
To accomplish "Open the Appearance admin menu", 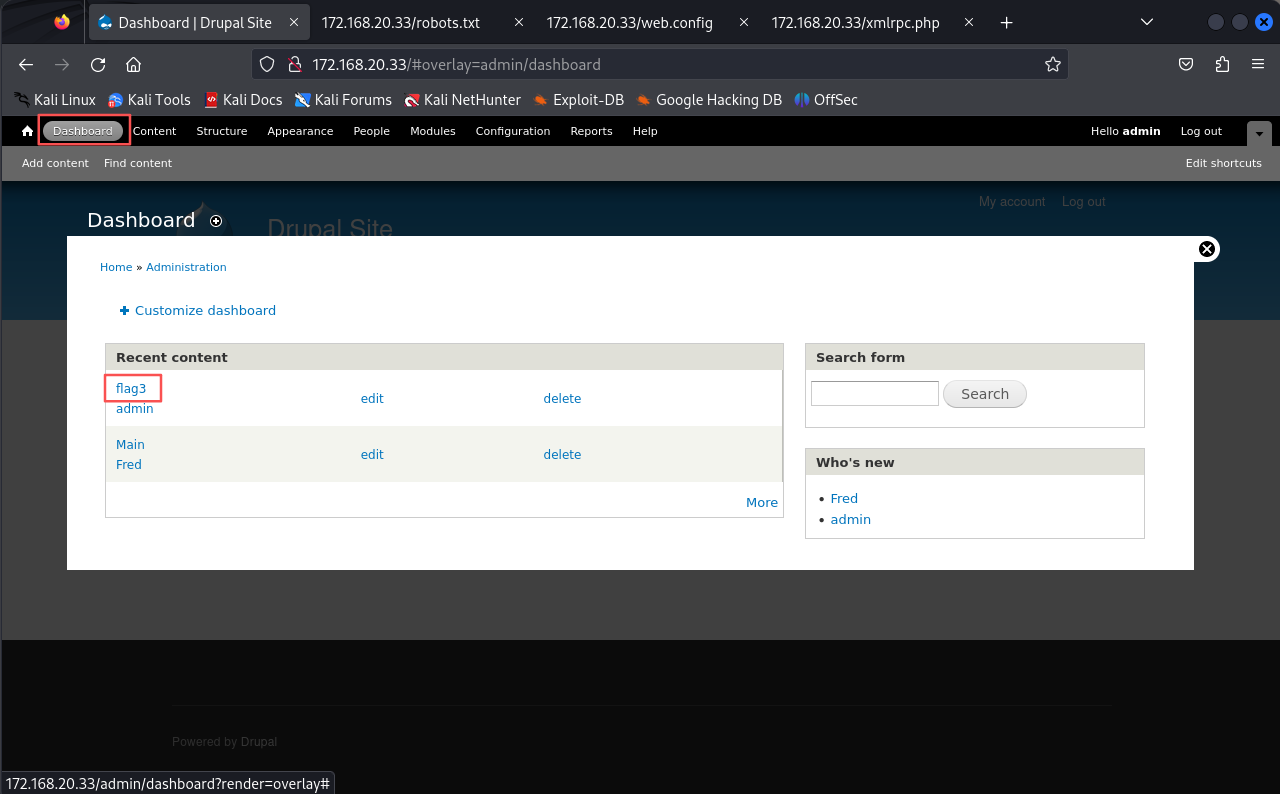I will pyautogui.click(x=300, y=131).
